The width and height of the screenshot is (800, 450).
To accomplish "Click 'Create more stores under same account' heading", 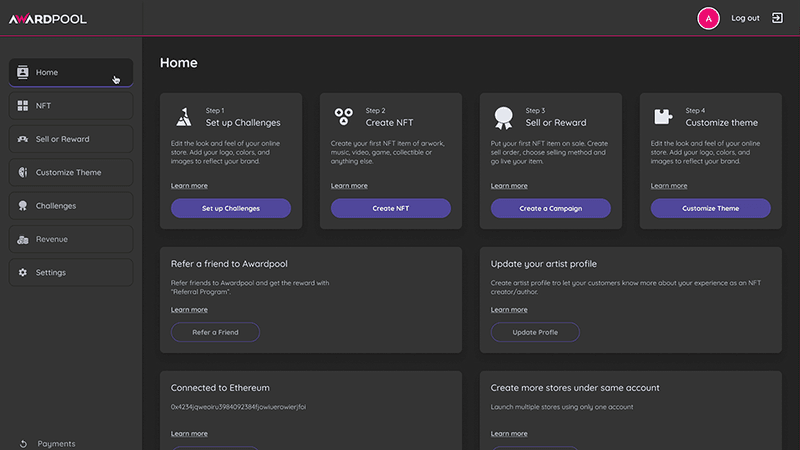I will (x=575, y=388).
